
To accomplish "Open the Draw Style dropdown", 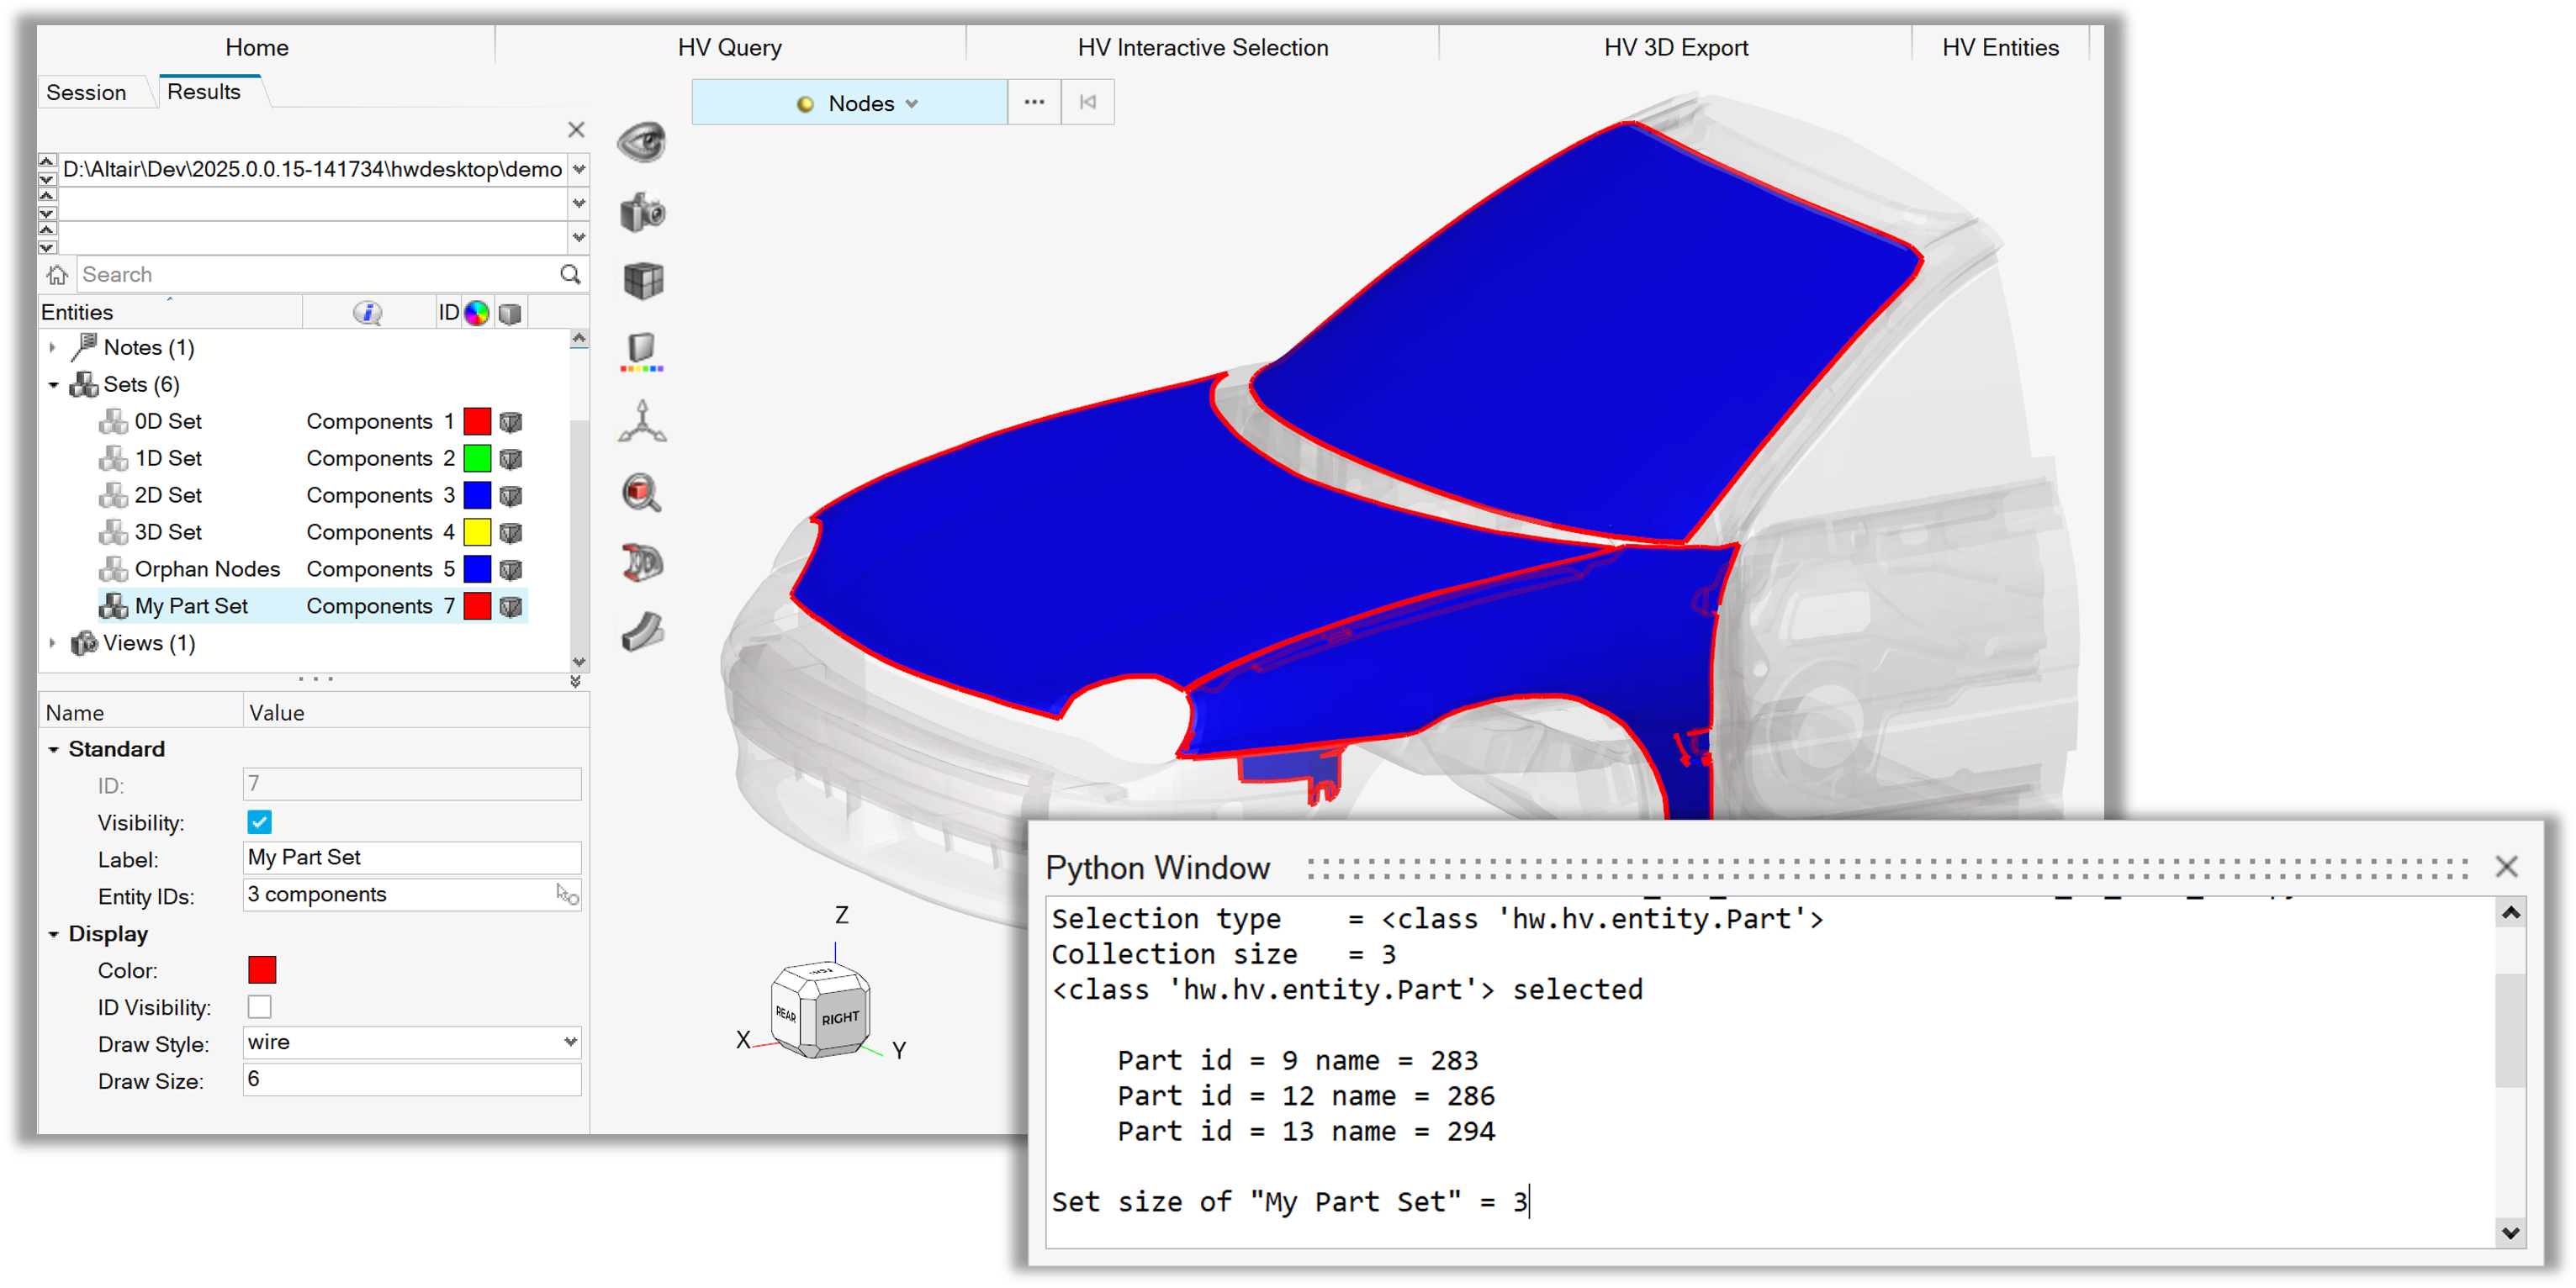I will tap(411, 1042).
